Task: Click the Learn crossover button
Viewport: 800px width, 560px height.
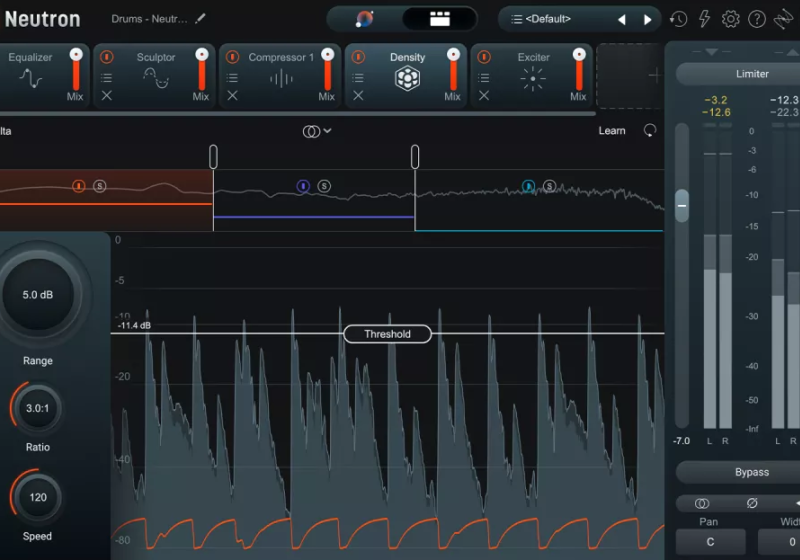Action: pos(612,131)
